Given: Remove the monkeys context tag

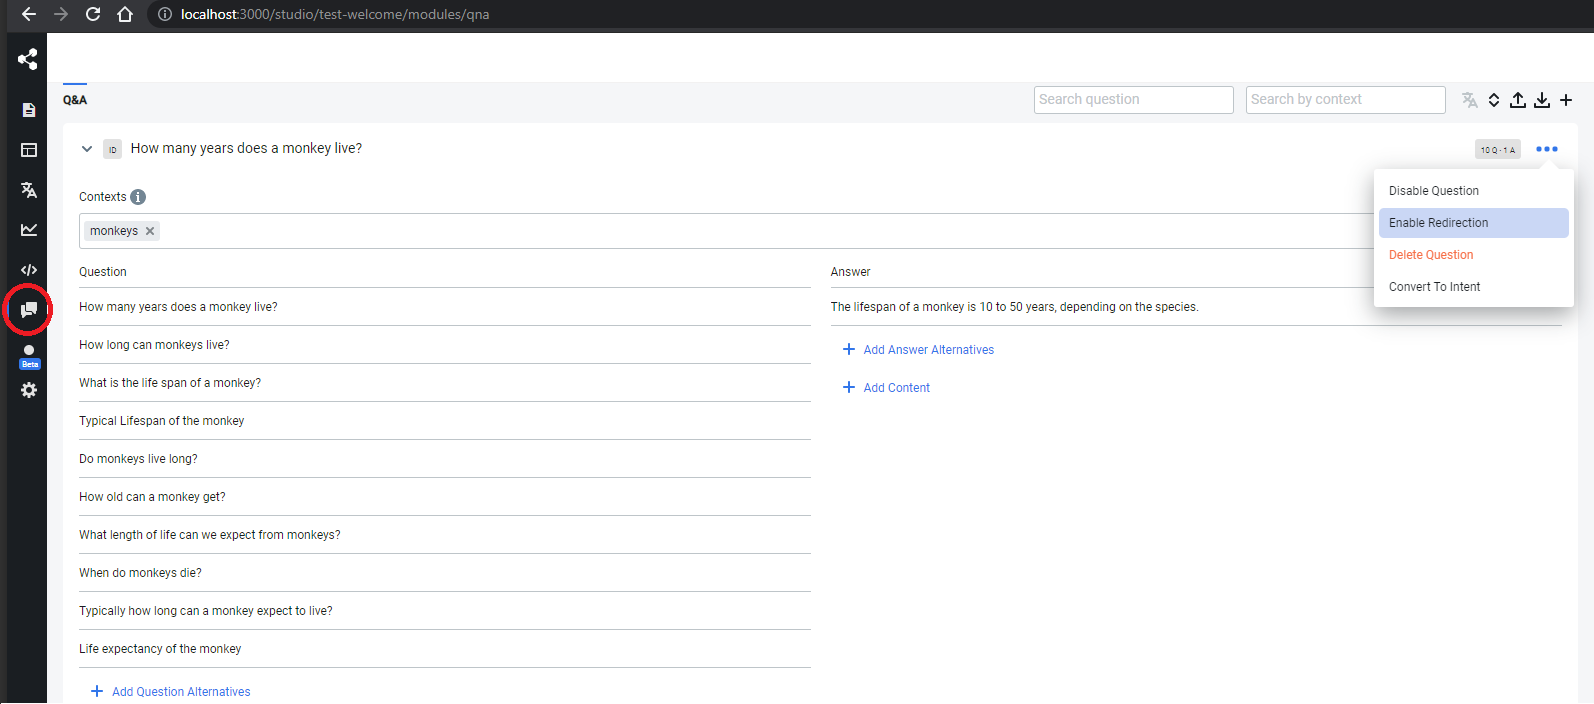Looking at the screenshot, I should click(150, 231).
